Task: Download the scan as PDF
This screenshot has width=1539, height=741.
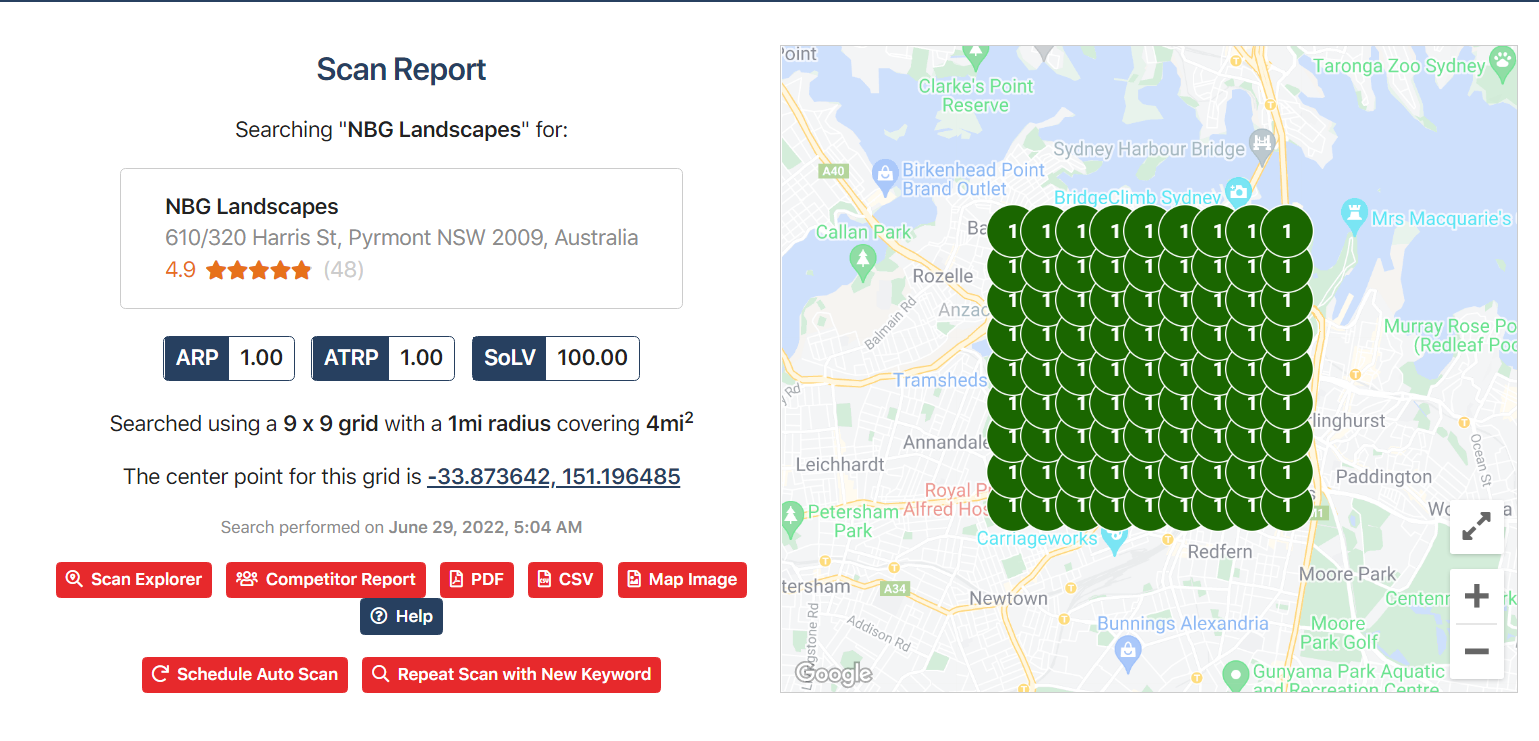Action: (x=477, y=580)
